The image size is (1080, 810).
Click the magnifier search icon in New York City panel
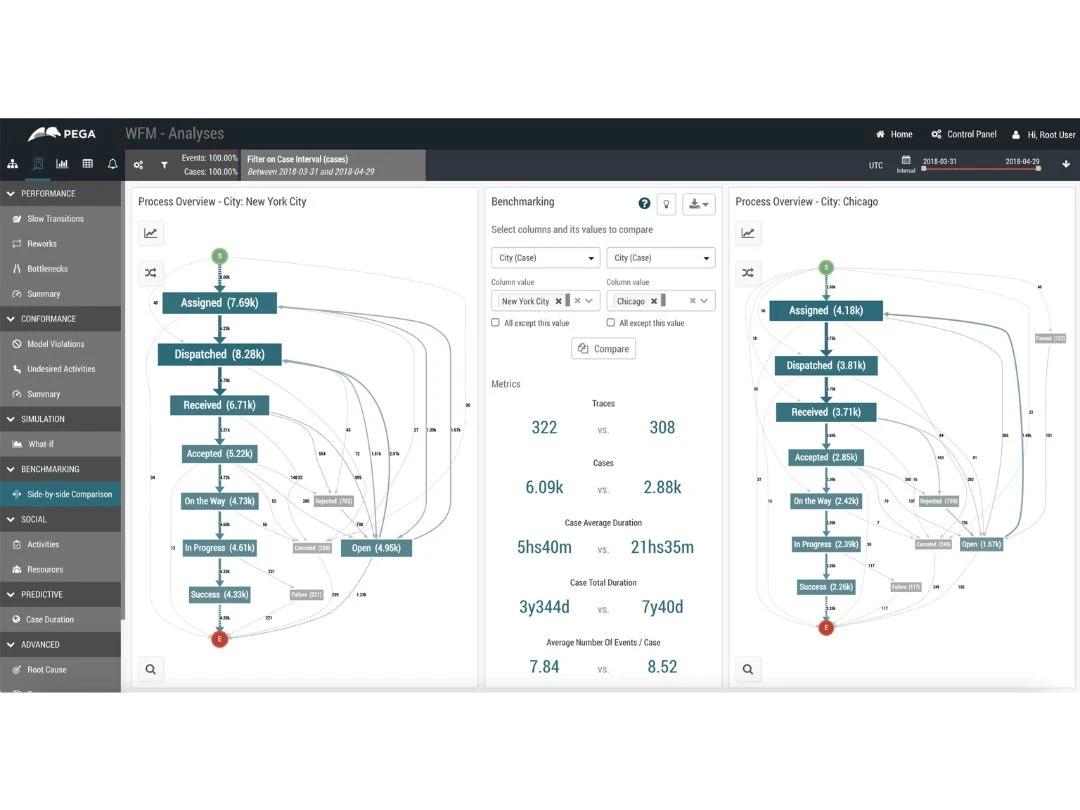click(x=150, y=669)
